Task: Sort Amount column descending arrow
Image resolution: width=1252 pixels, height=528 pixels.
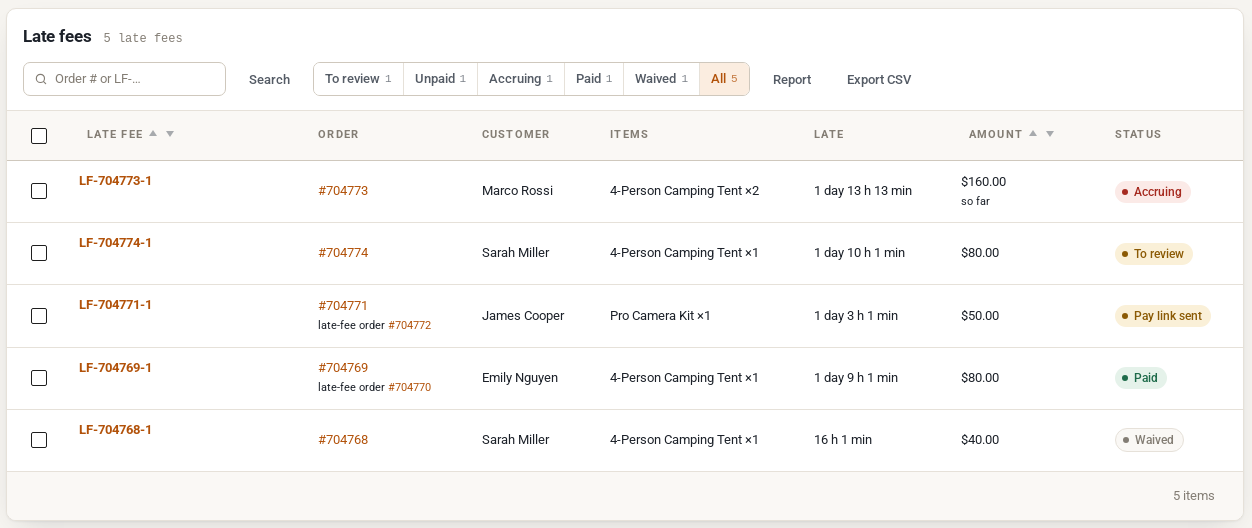Action: (x=1050, y=133)
